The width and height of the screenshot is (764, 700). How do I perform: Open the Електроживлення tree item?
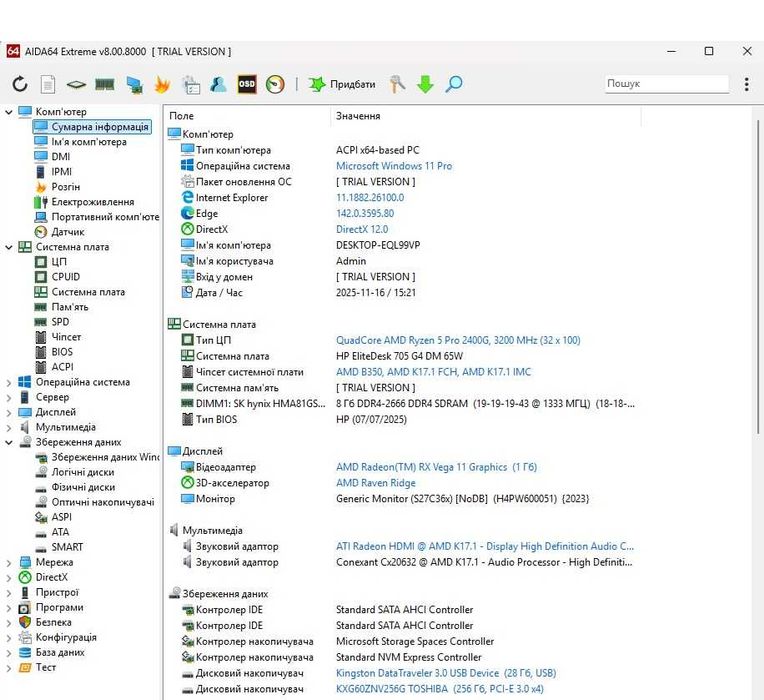point(84,202)
